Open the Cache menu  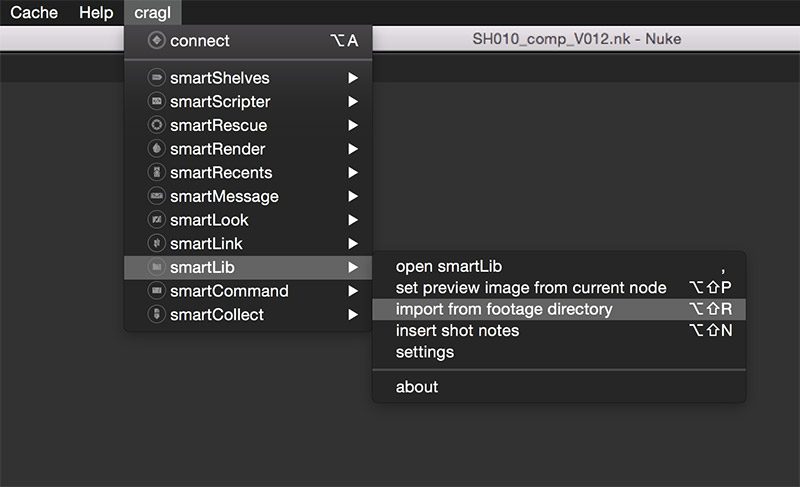[34, 13]
